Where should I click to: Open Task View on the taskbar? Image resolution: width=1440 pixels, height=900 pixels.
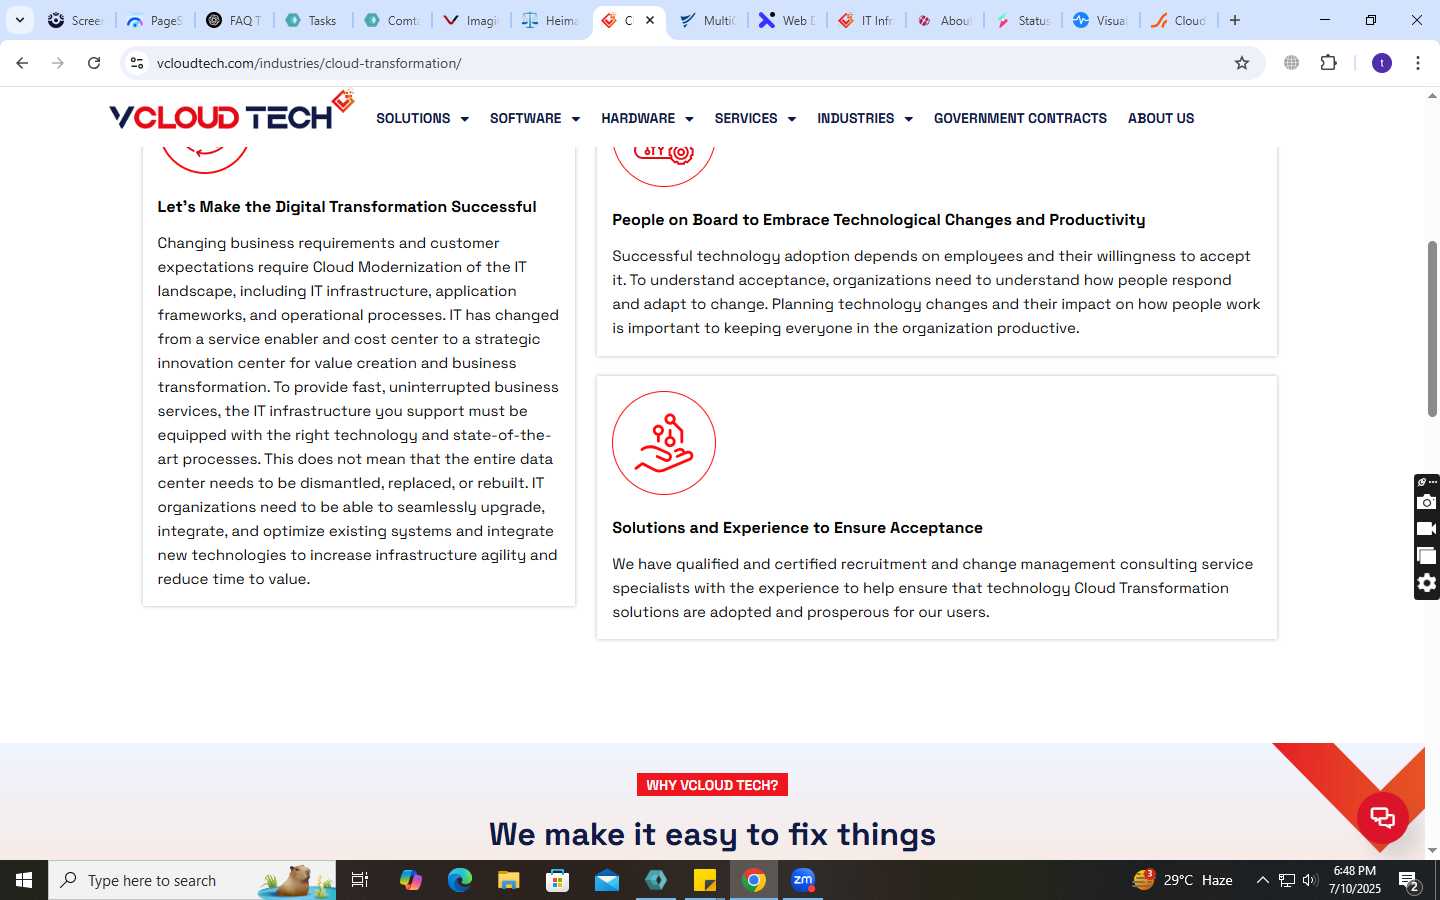click(x=360, y=880)
